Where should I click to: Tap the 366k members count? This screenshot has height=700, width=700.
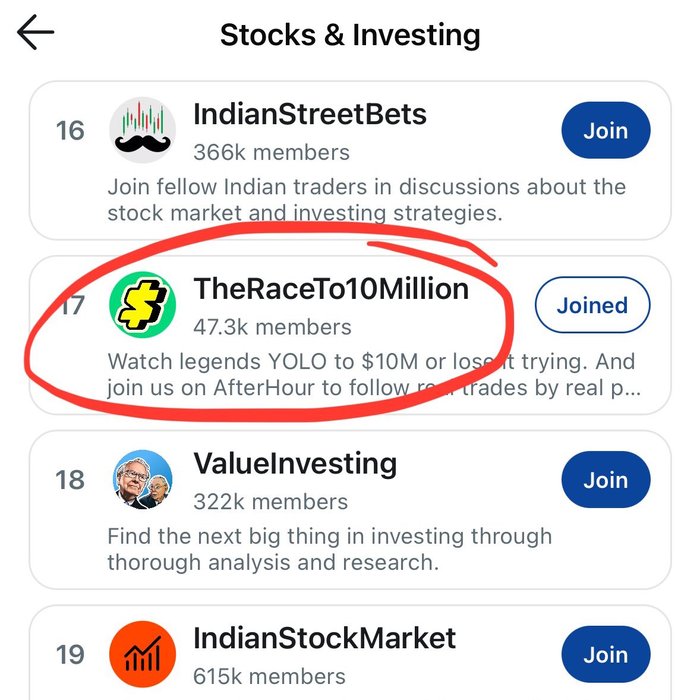(x=271, y=152)
